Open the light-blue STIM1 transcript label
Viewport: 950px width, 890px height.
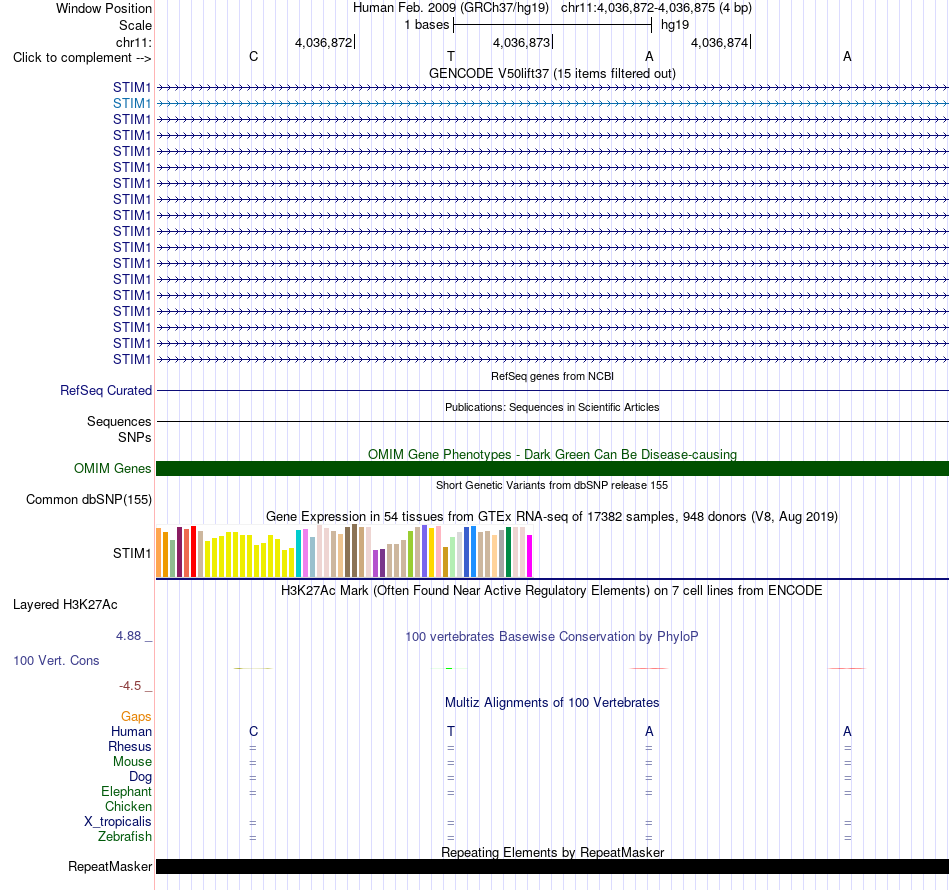[131, 104]
